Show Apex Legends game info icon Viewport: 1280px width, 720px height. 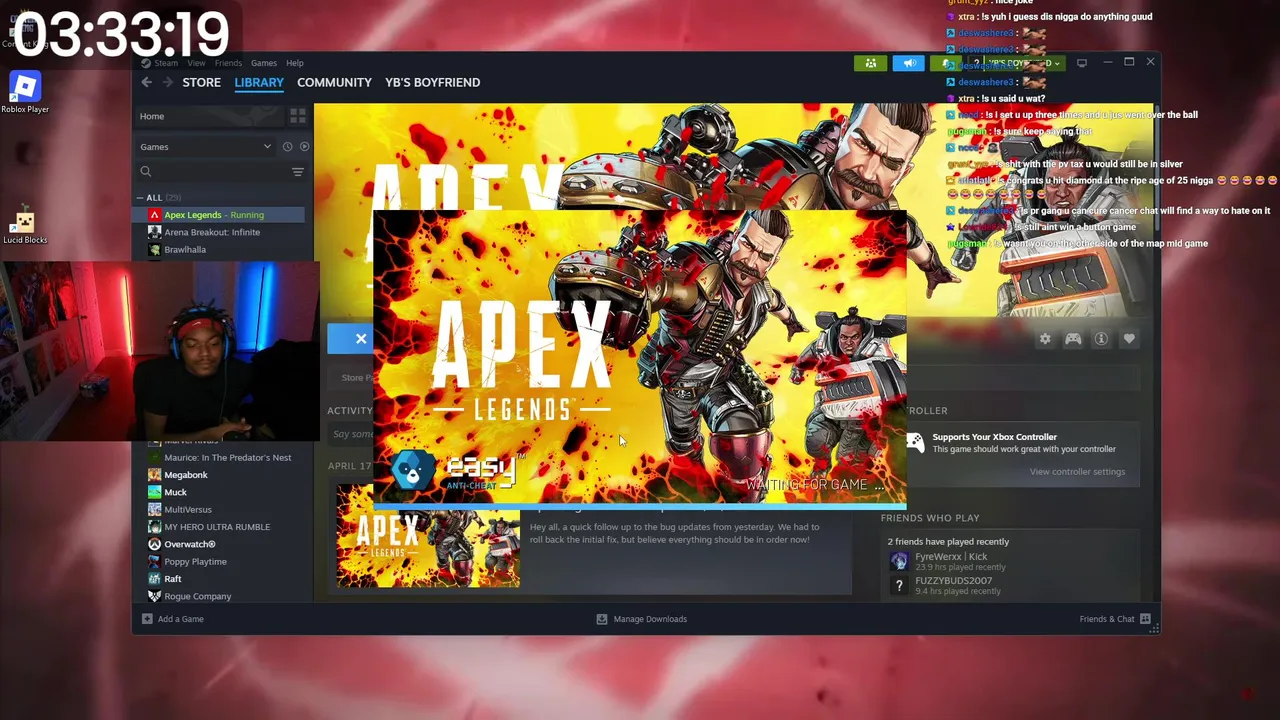click(x=1101, y=339)
